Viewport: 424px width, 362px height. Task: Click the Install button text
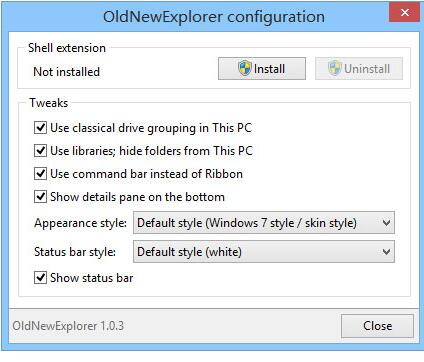click(x=269, y=69)
